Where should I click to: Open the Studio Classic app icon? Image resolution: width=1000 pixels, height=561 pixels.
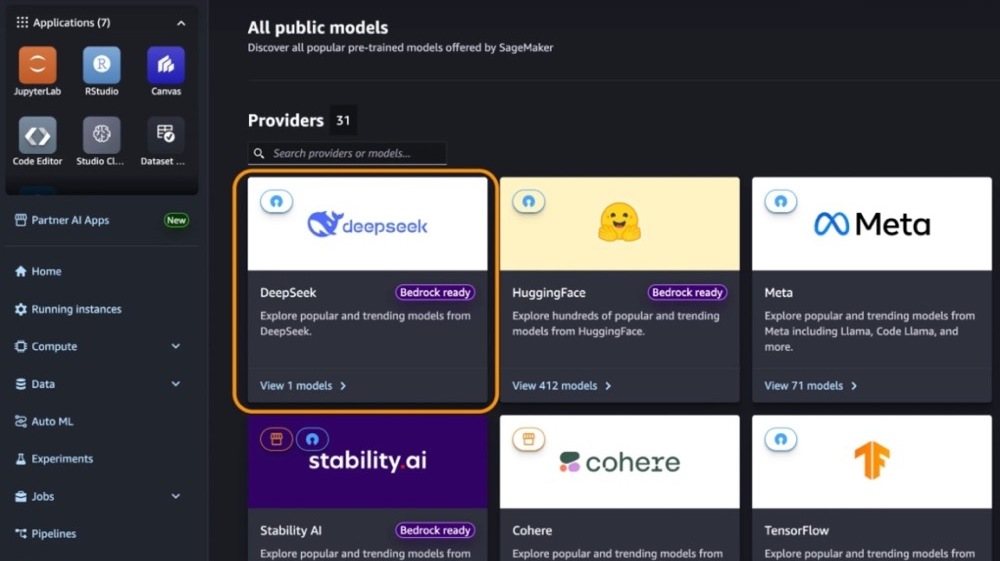101,136
